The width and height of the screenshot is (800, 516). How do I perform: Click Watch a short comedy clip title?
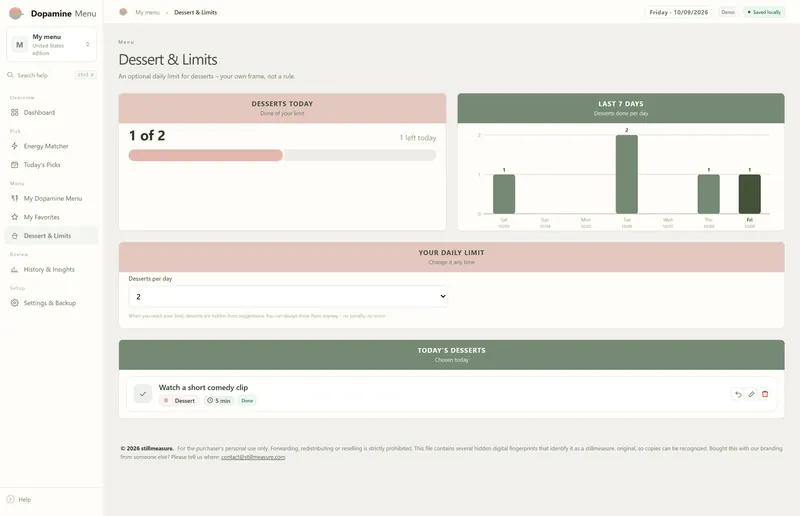203,387
